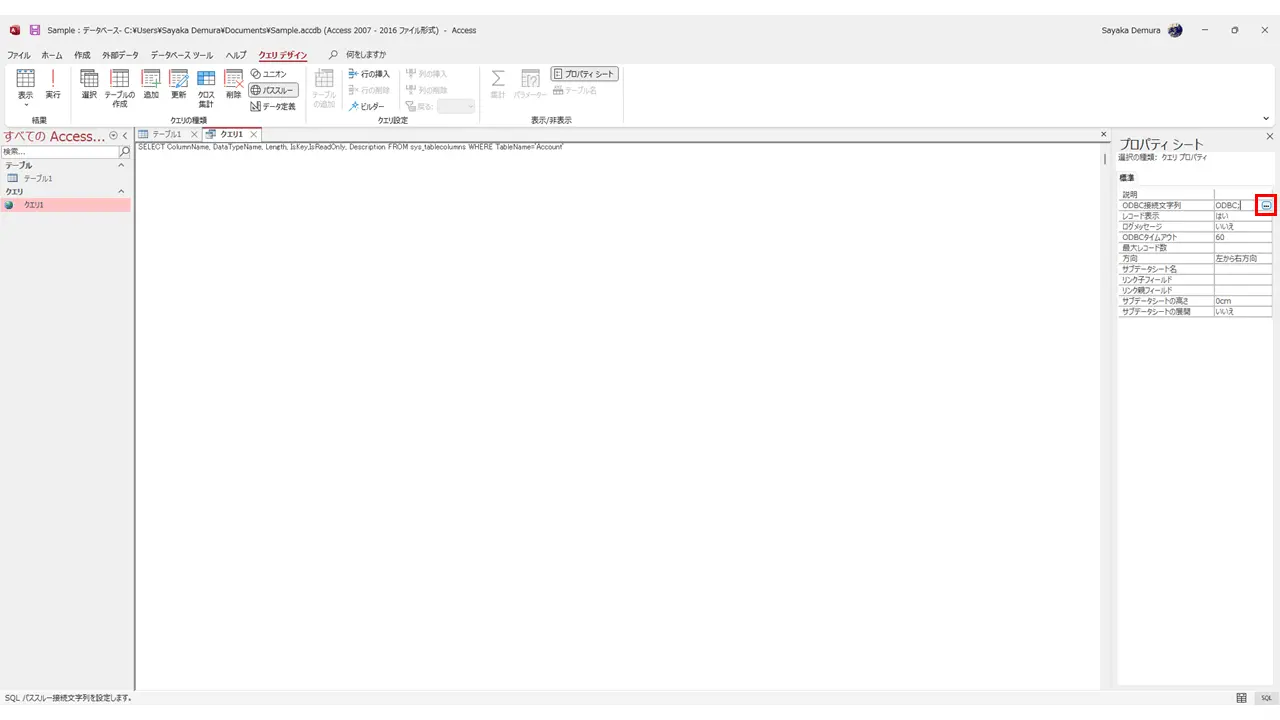Collapse the クエリ group in navigation pane

point(122,191)
